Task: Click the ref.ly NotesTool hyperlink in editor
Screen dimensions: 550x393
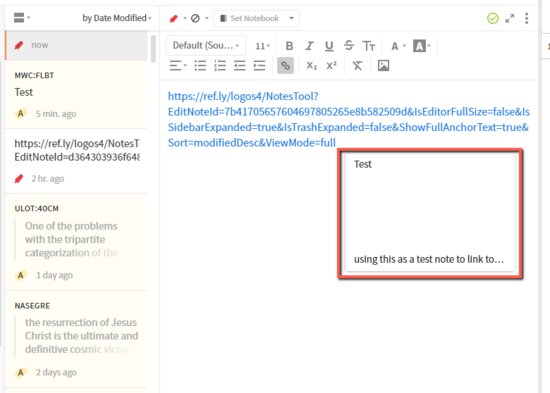Action: 348,119
